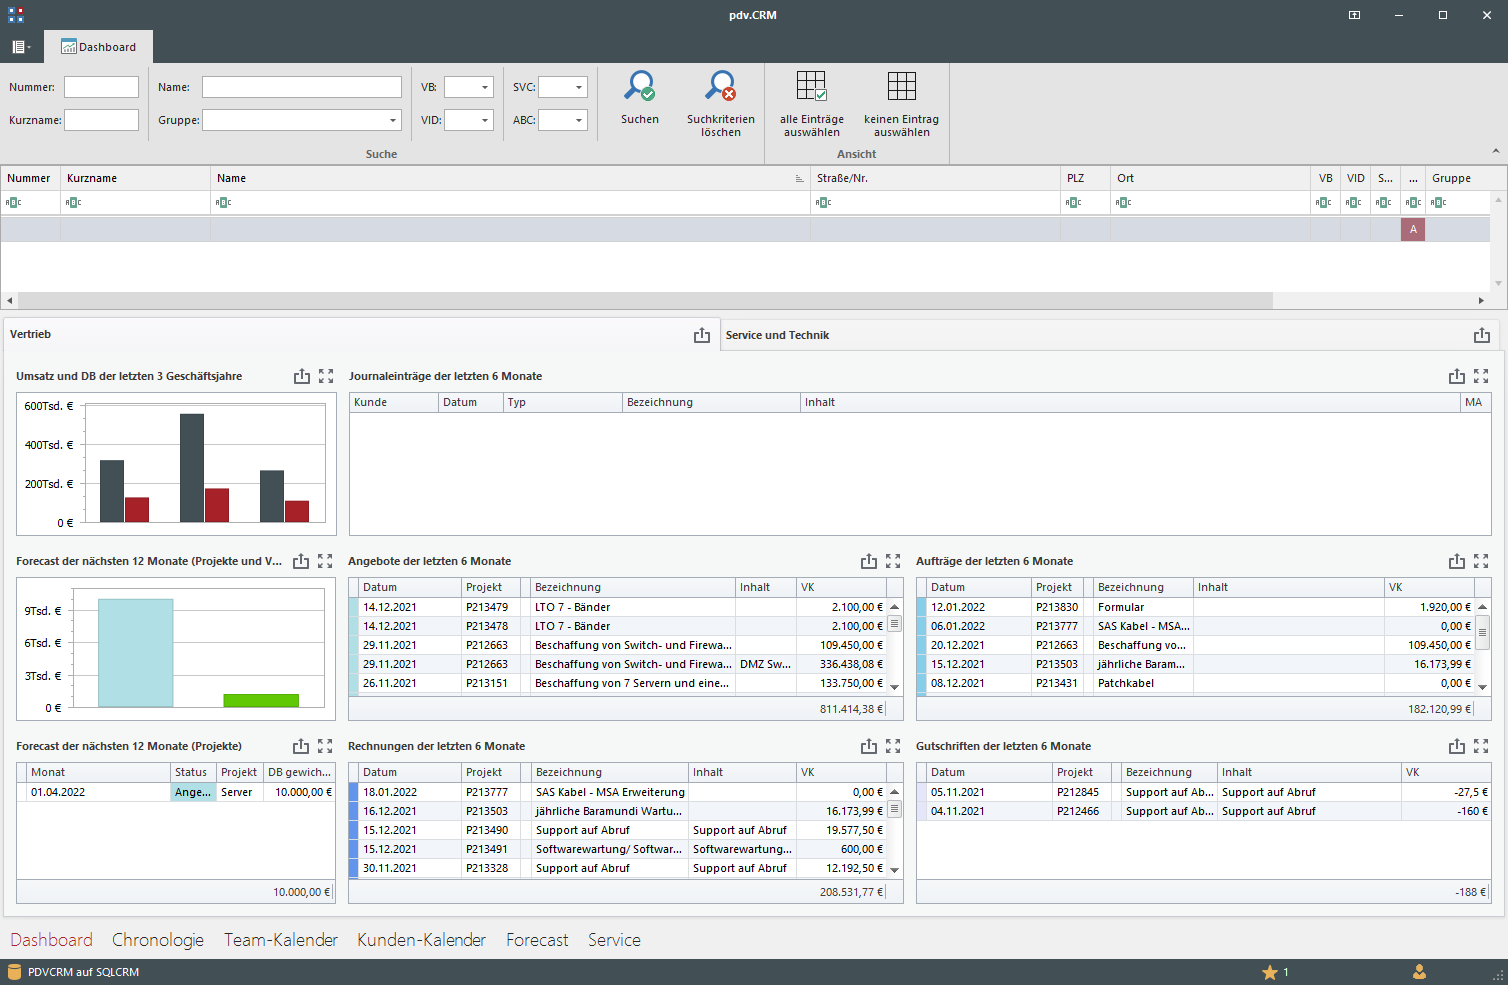Open the Gruppe dropdown

click(x=392, y=121)
